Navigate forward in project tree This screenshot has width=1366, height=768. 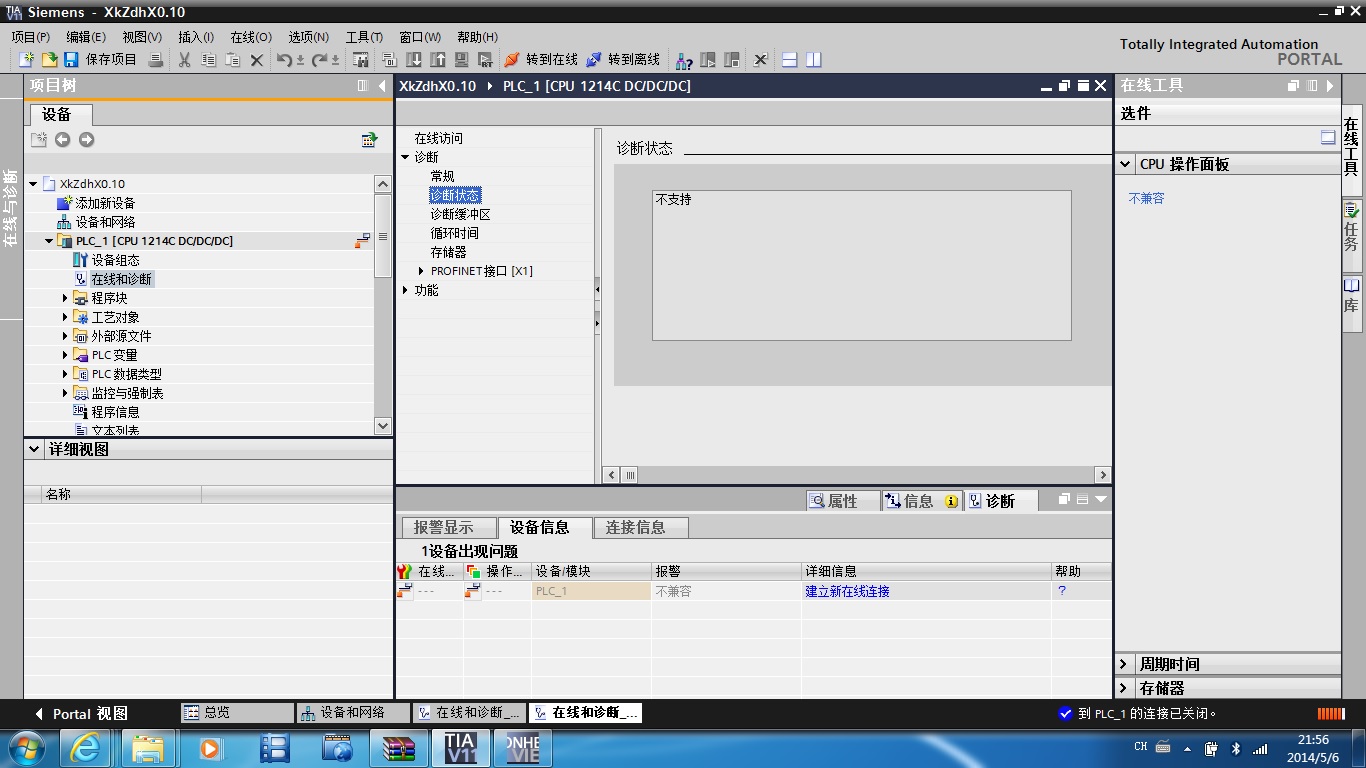tap(86, 140)
